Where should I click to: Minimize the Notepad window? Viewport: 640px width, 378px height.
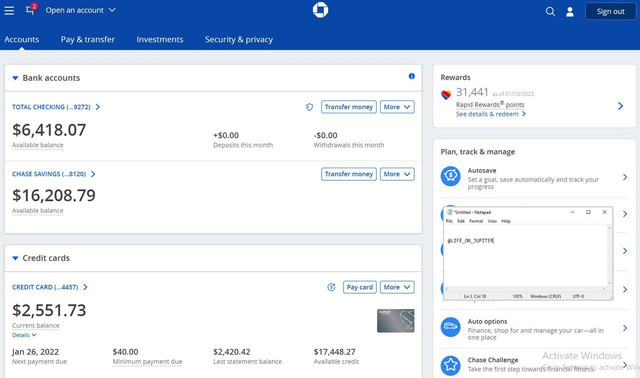(572, 212)
